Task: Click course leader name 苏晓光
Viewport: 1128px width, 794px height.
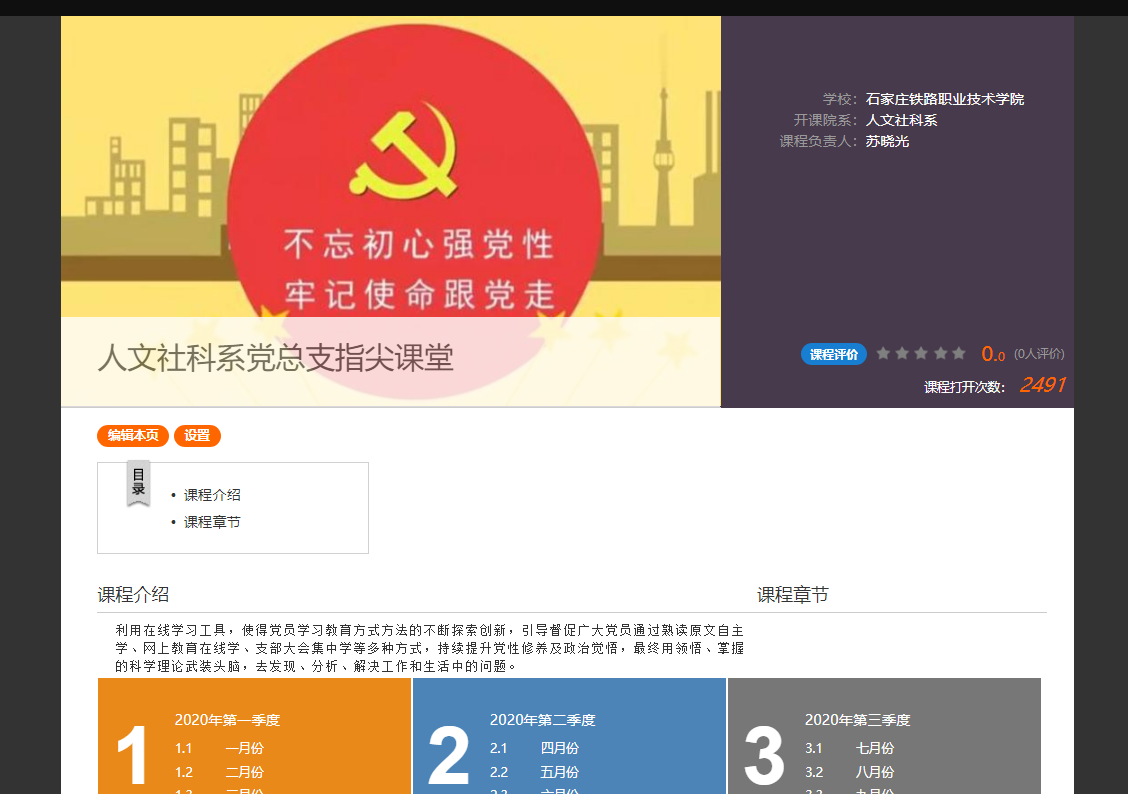Action: 887,142
